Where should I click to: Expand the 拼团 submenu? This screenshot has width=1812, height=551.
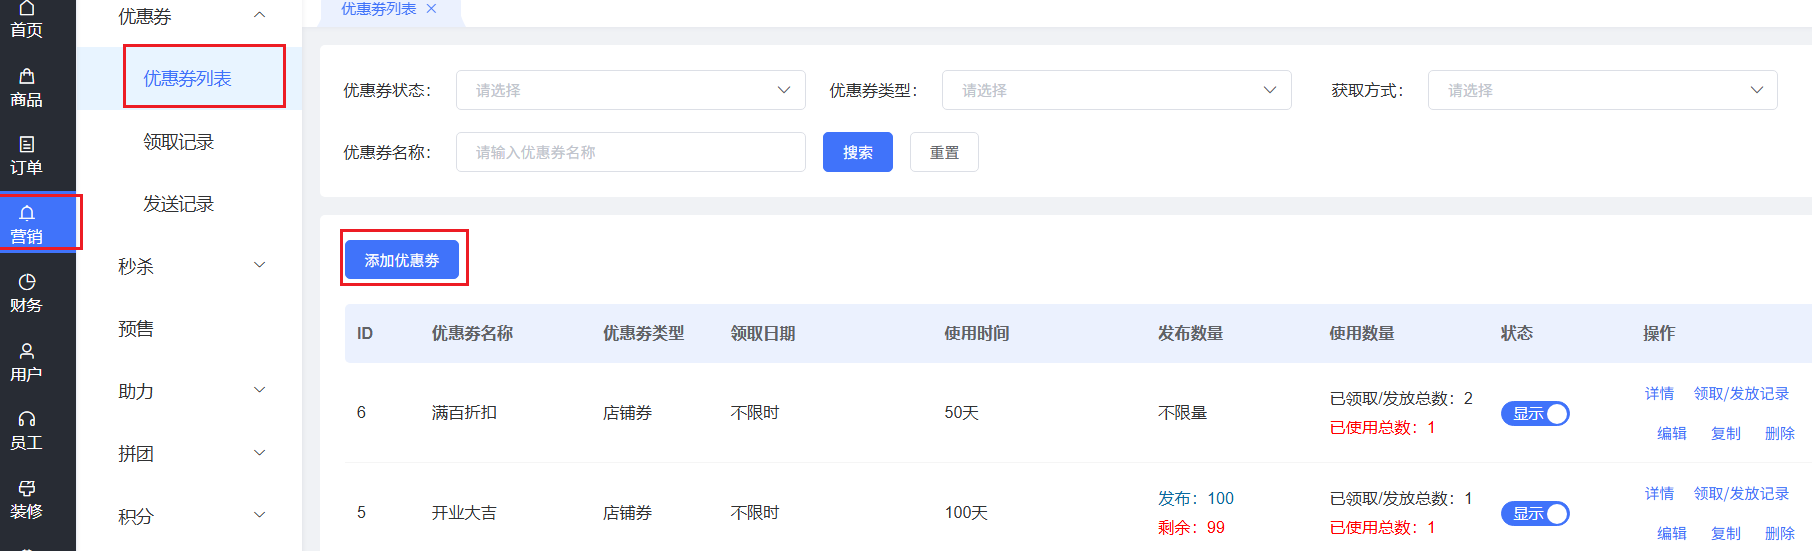[x=259, y=453]
